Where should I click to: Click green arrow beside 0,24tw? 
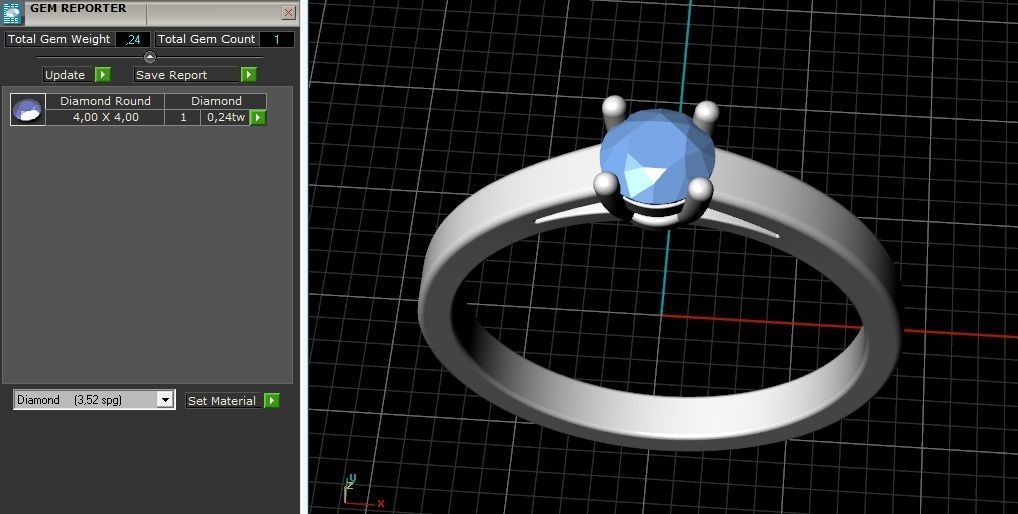coord(258,117)
